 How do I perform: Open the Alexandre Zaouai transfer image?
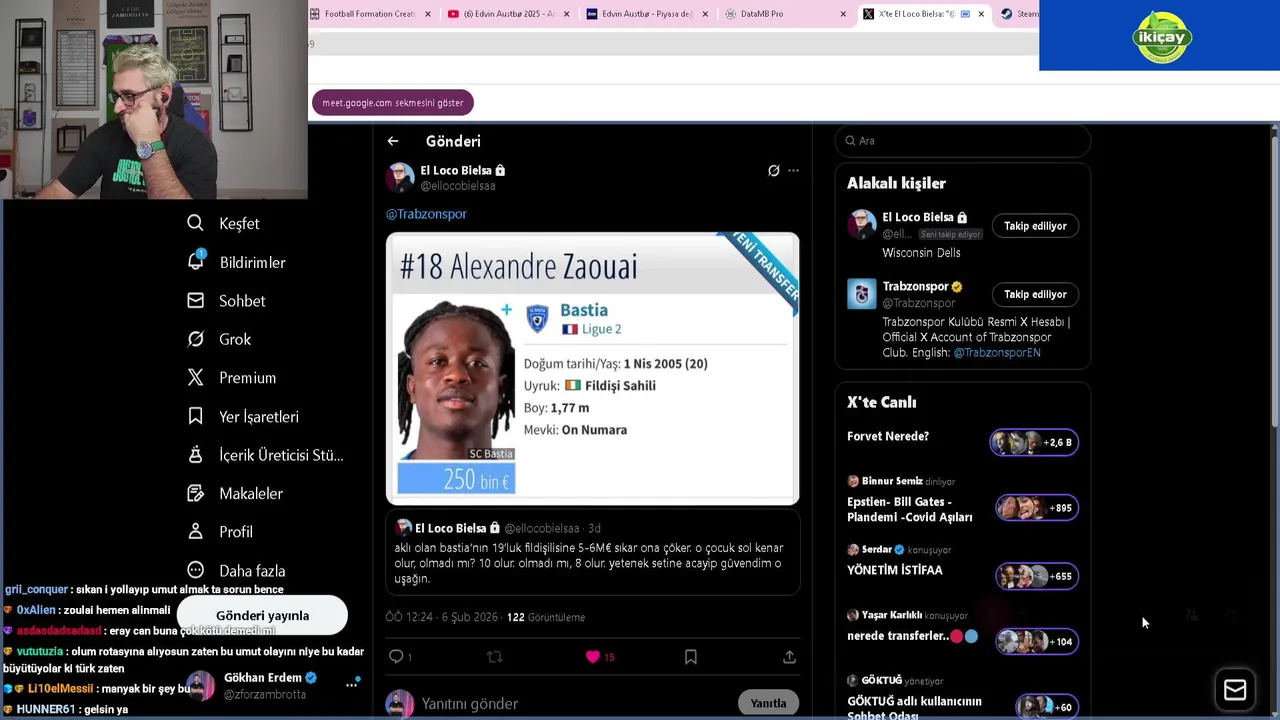pos(592,369)
